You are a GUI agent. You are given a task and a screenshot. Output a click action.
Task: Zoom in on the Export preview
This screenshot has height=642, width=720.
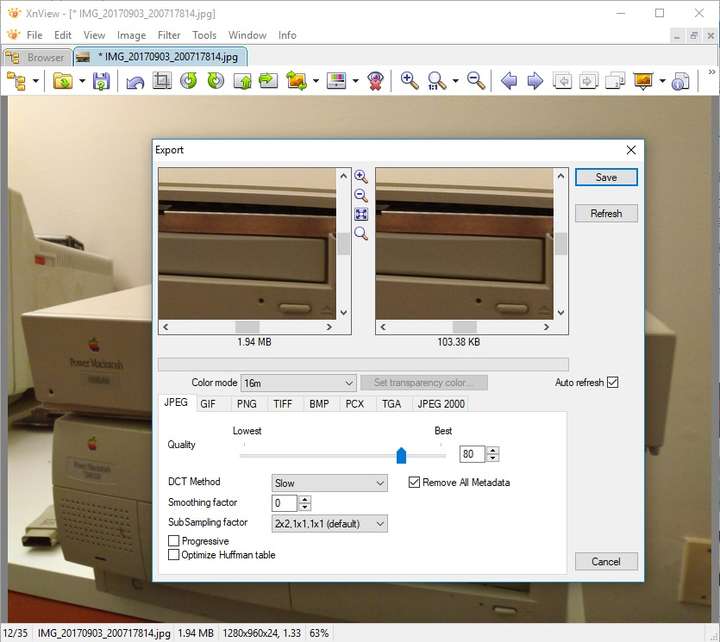(361, 177)
